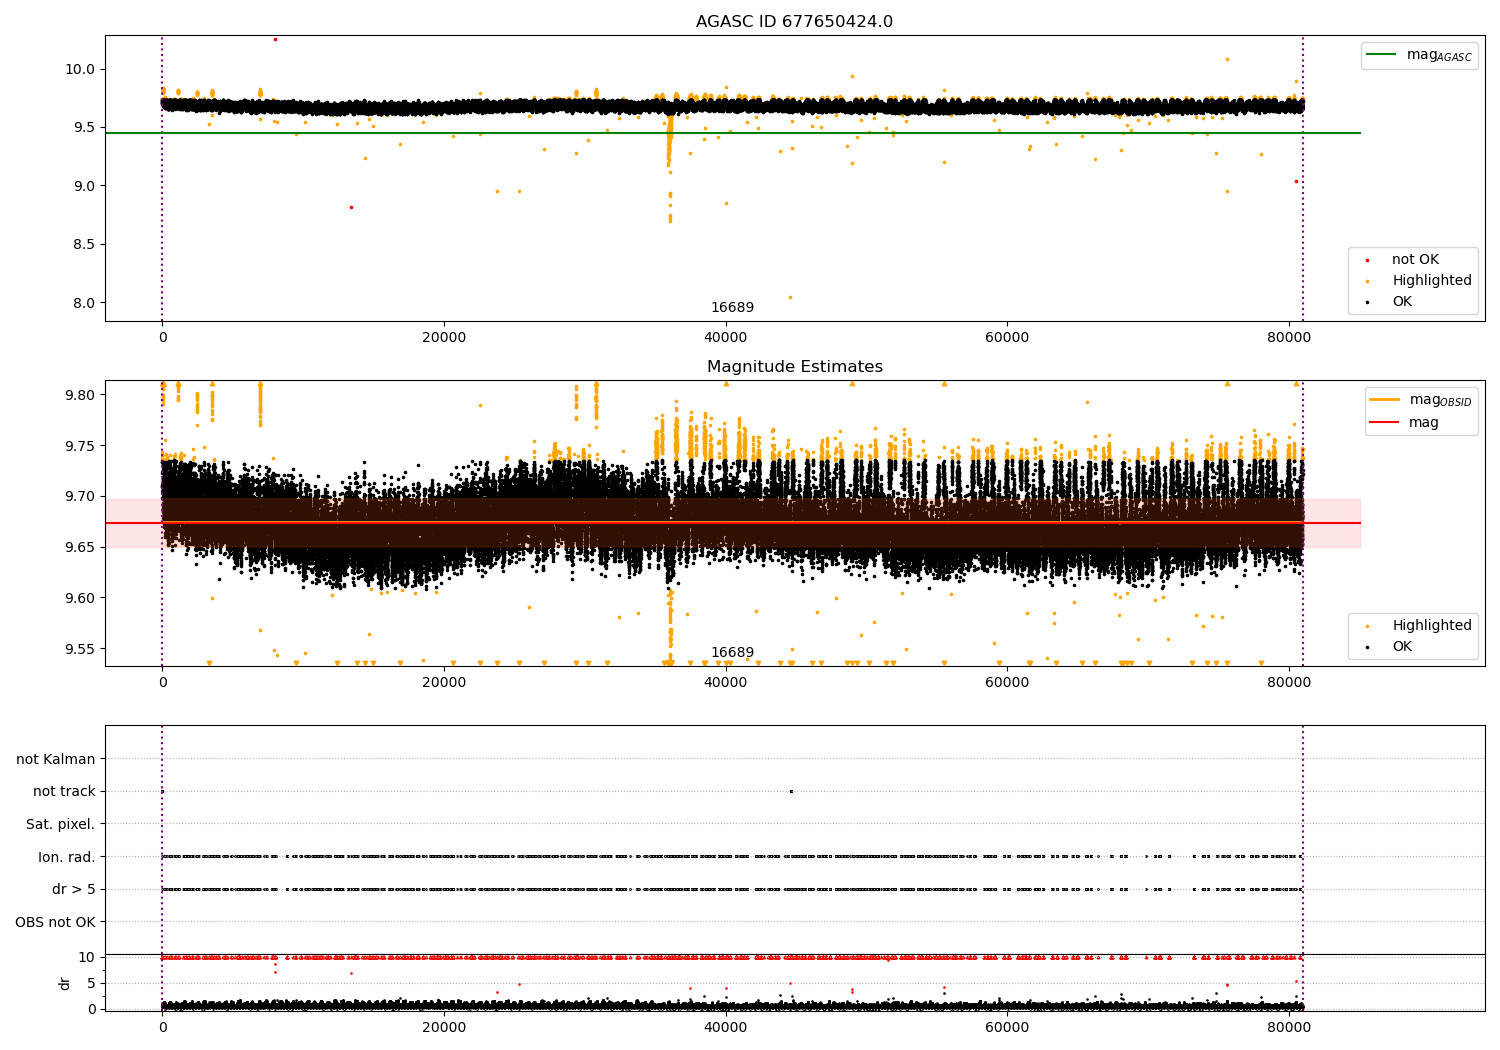Click the '9.70' tick of the middle plot

coord(81,497)
